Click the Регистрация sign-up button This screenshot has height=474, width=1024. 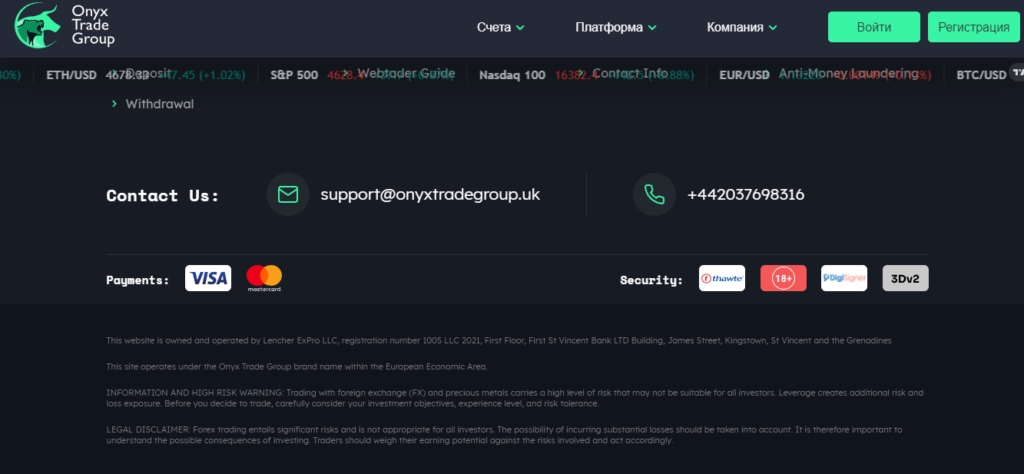(x=974, y=27)
